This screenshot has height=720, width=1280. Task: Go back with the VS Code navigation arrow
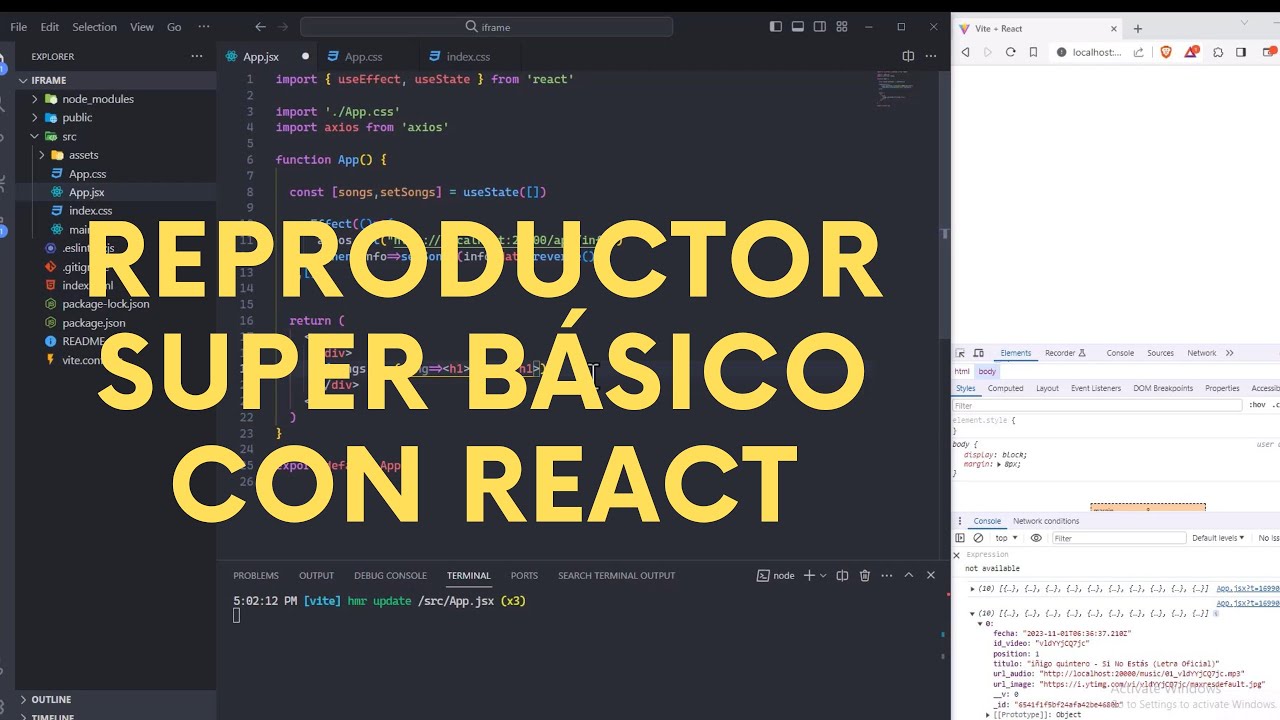tap(261, 27)
